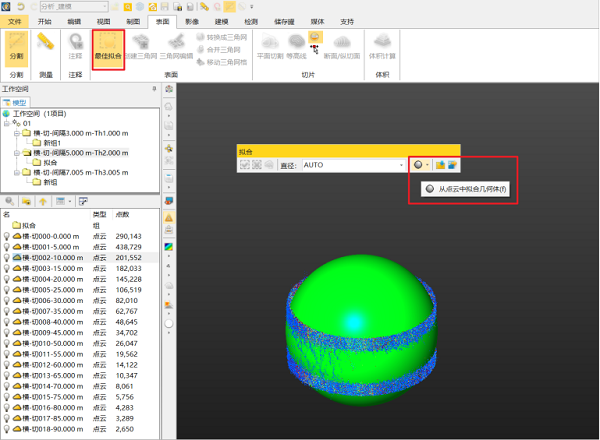
Task: Click the 最佳拟合 best fit tool
Action: pos(108,50)
